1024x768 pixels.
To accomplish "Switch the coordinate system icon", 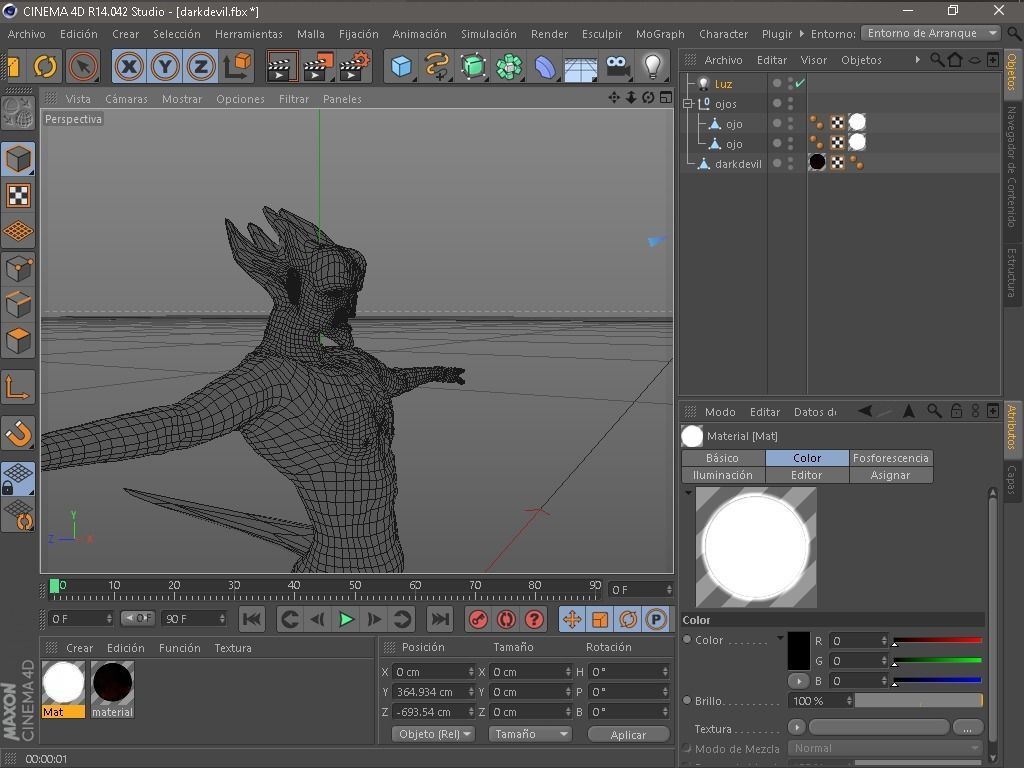I will (x=236, y=67).
